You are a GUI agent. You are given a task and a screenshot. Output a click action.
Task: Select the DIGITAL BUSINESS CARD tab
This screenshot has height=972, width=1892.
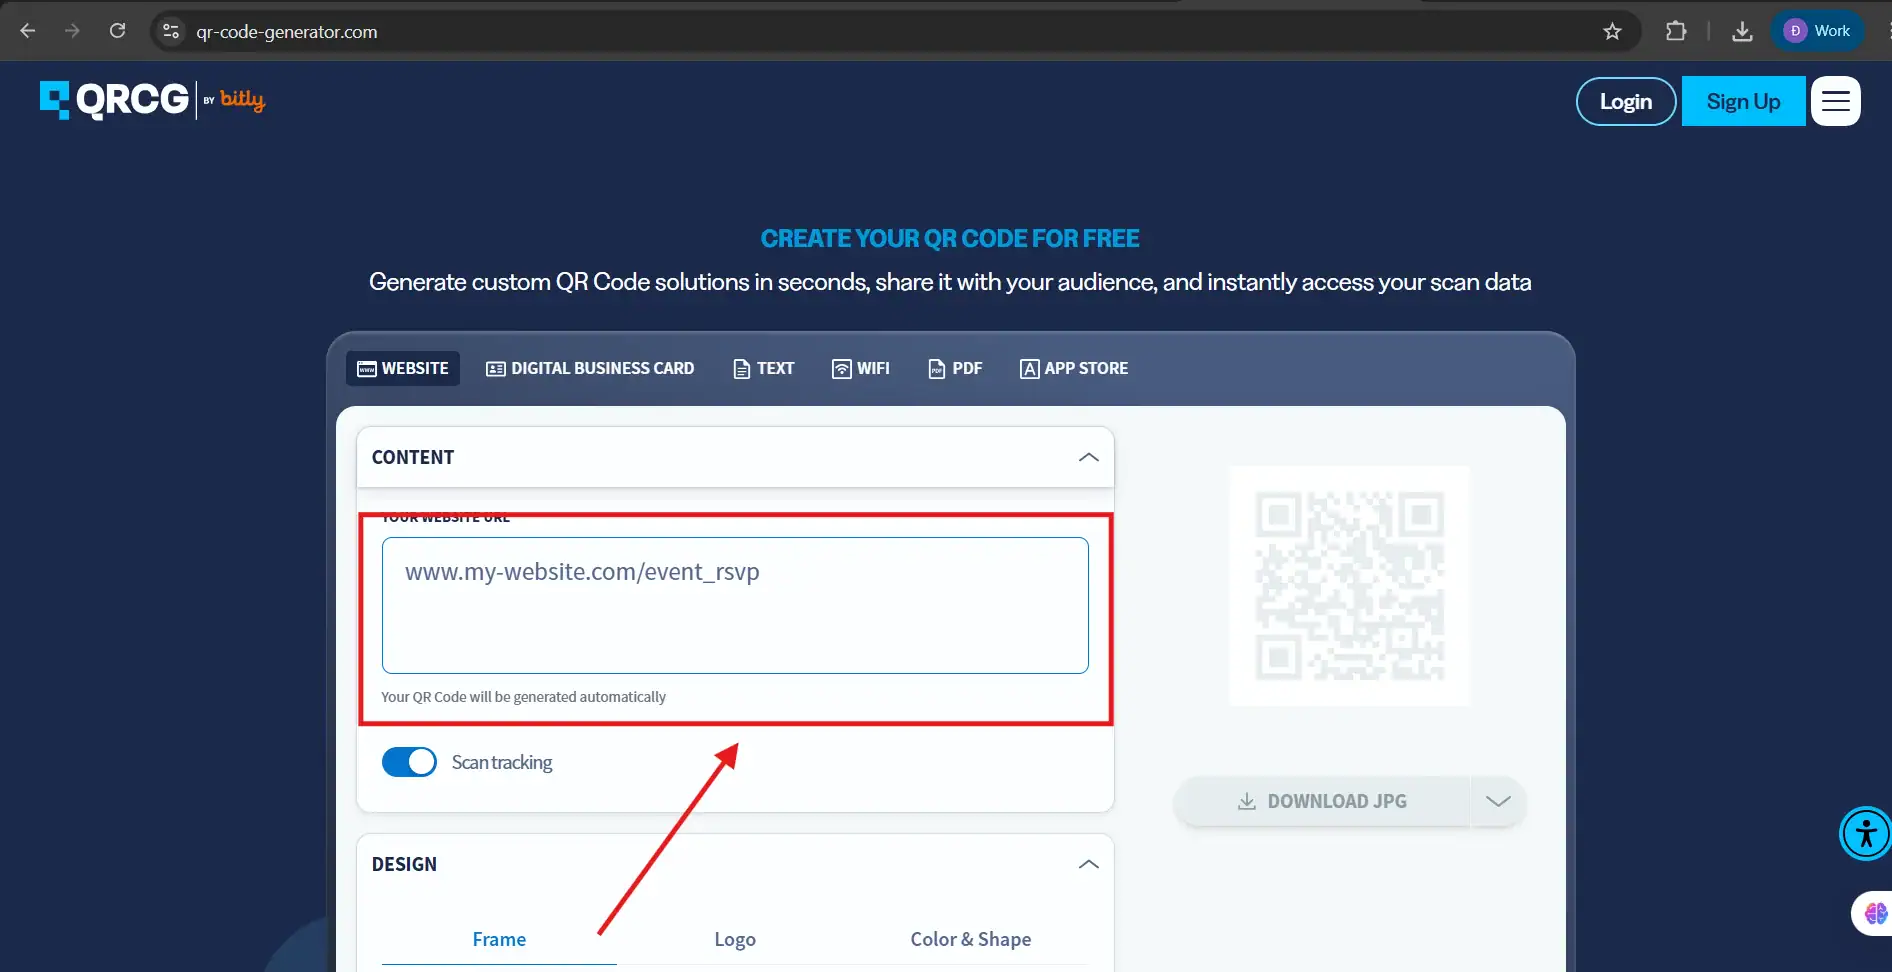pos(590,368)
